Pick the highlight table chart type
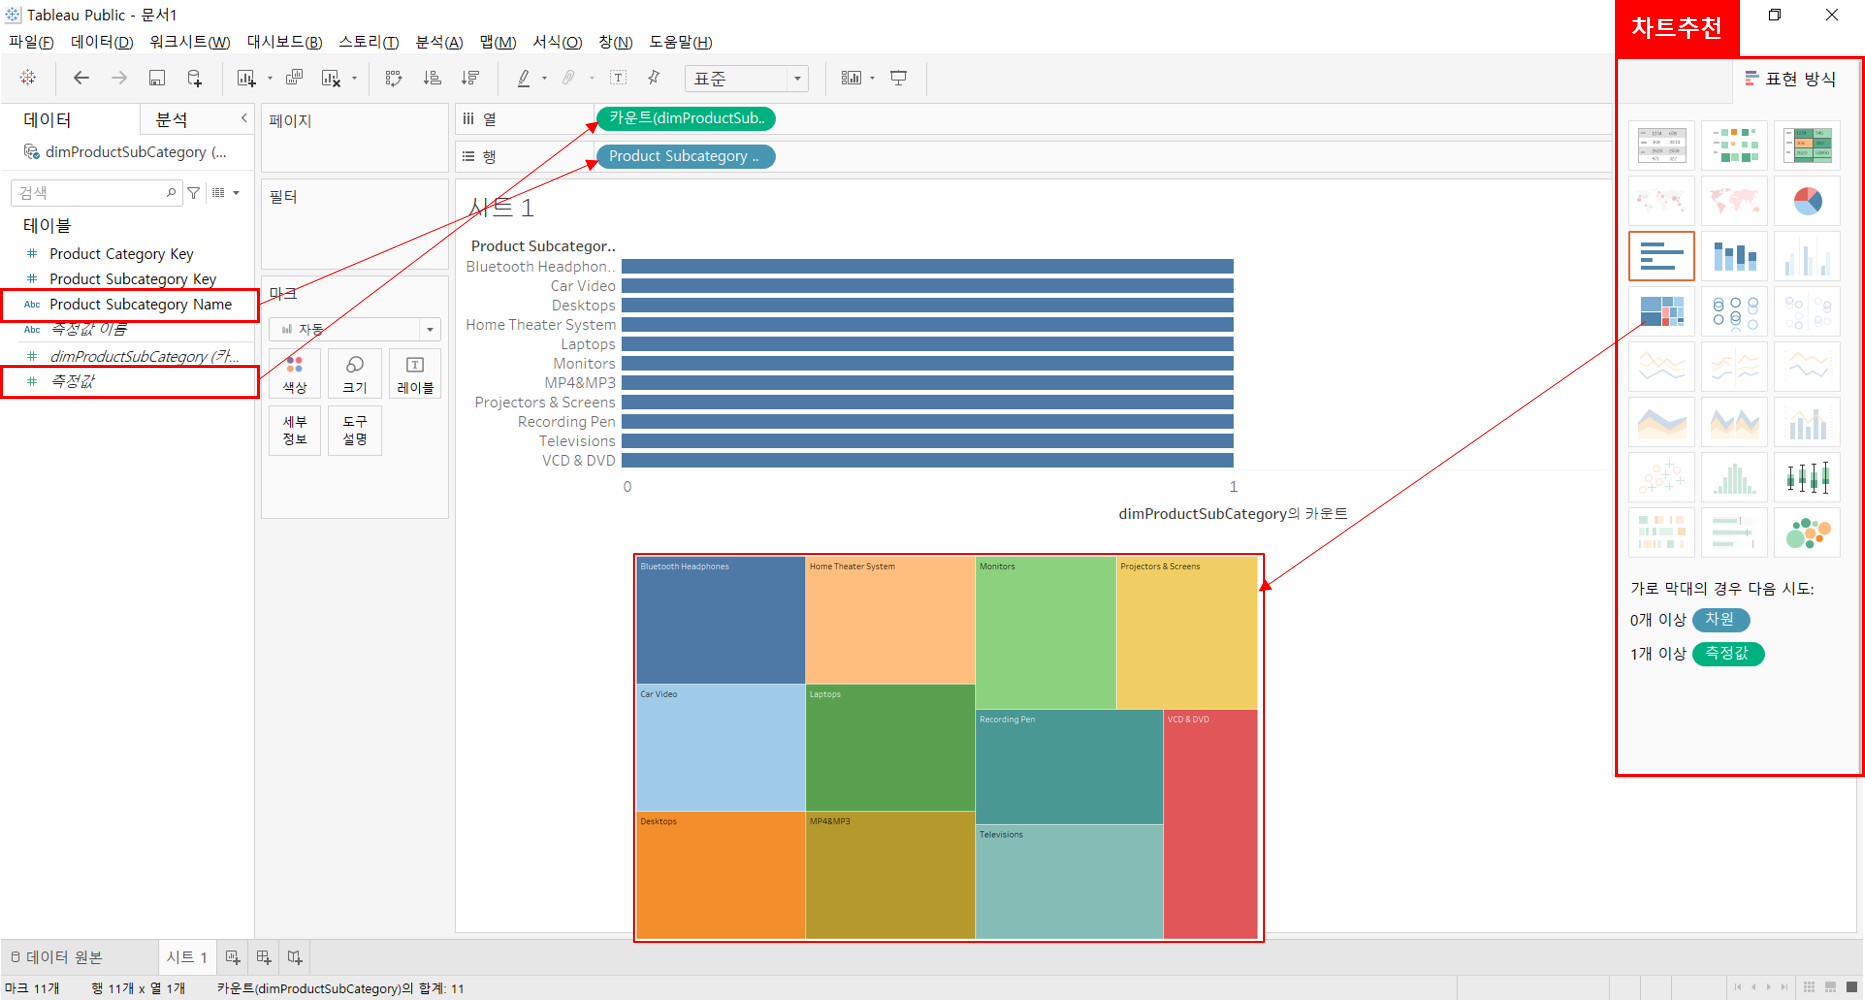This screenshot has height=1000, width=1865. coord(1807,146)
